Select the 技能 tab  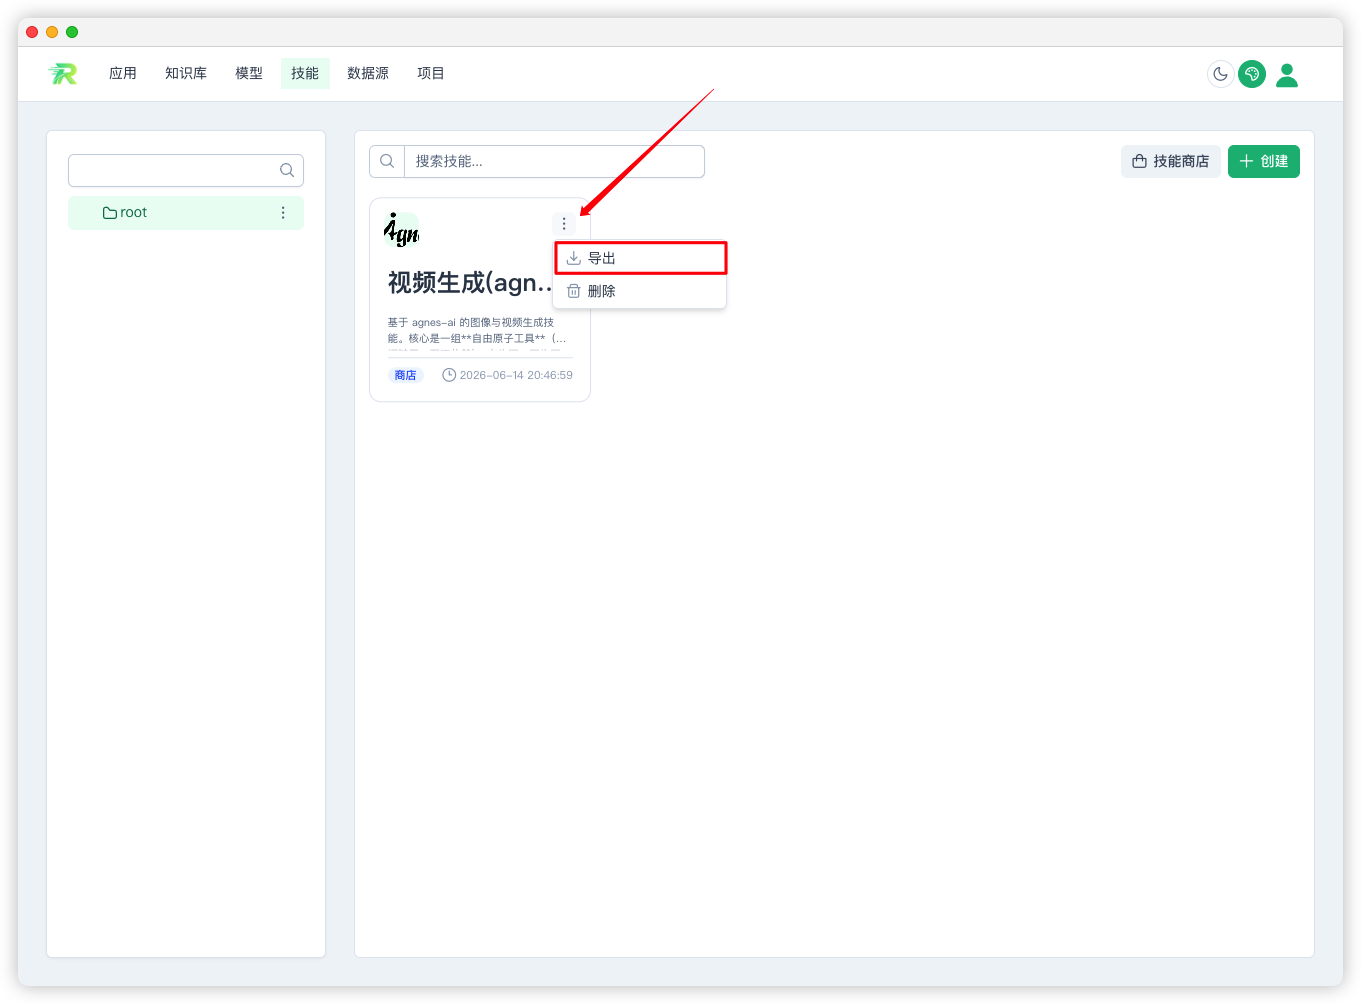pyautogui.click(x=305, y=73)
